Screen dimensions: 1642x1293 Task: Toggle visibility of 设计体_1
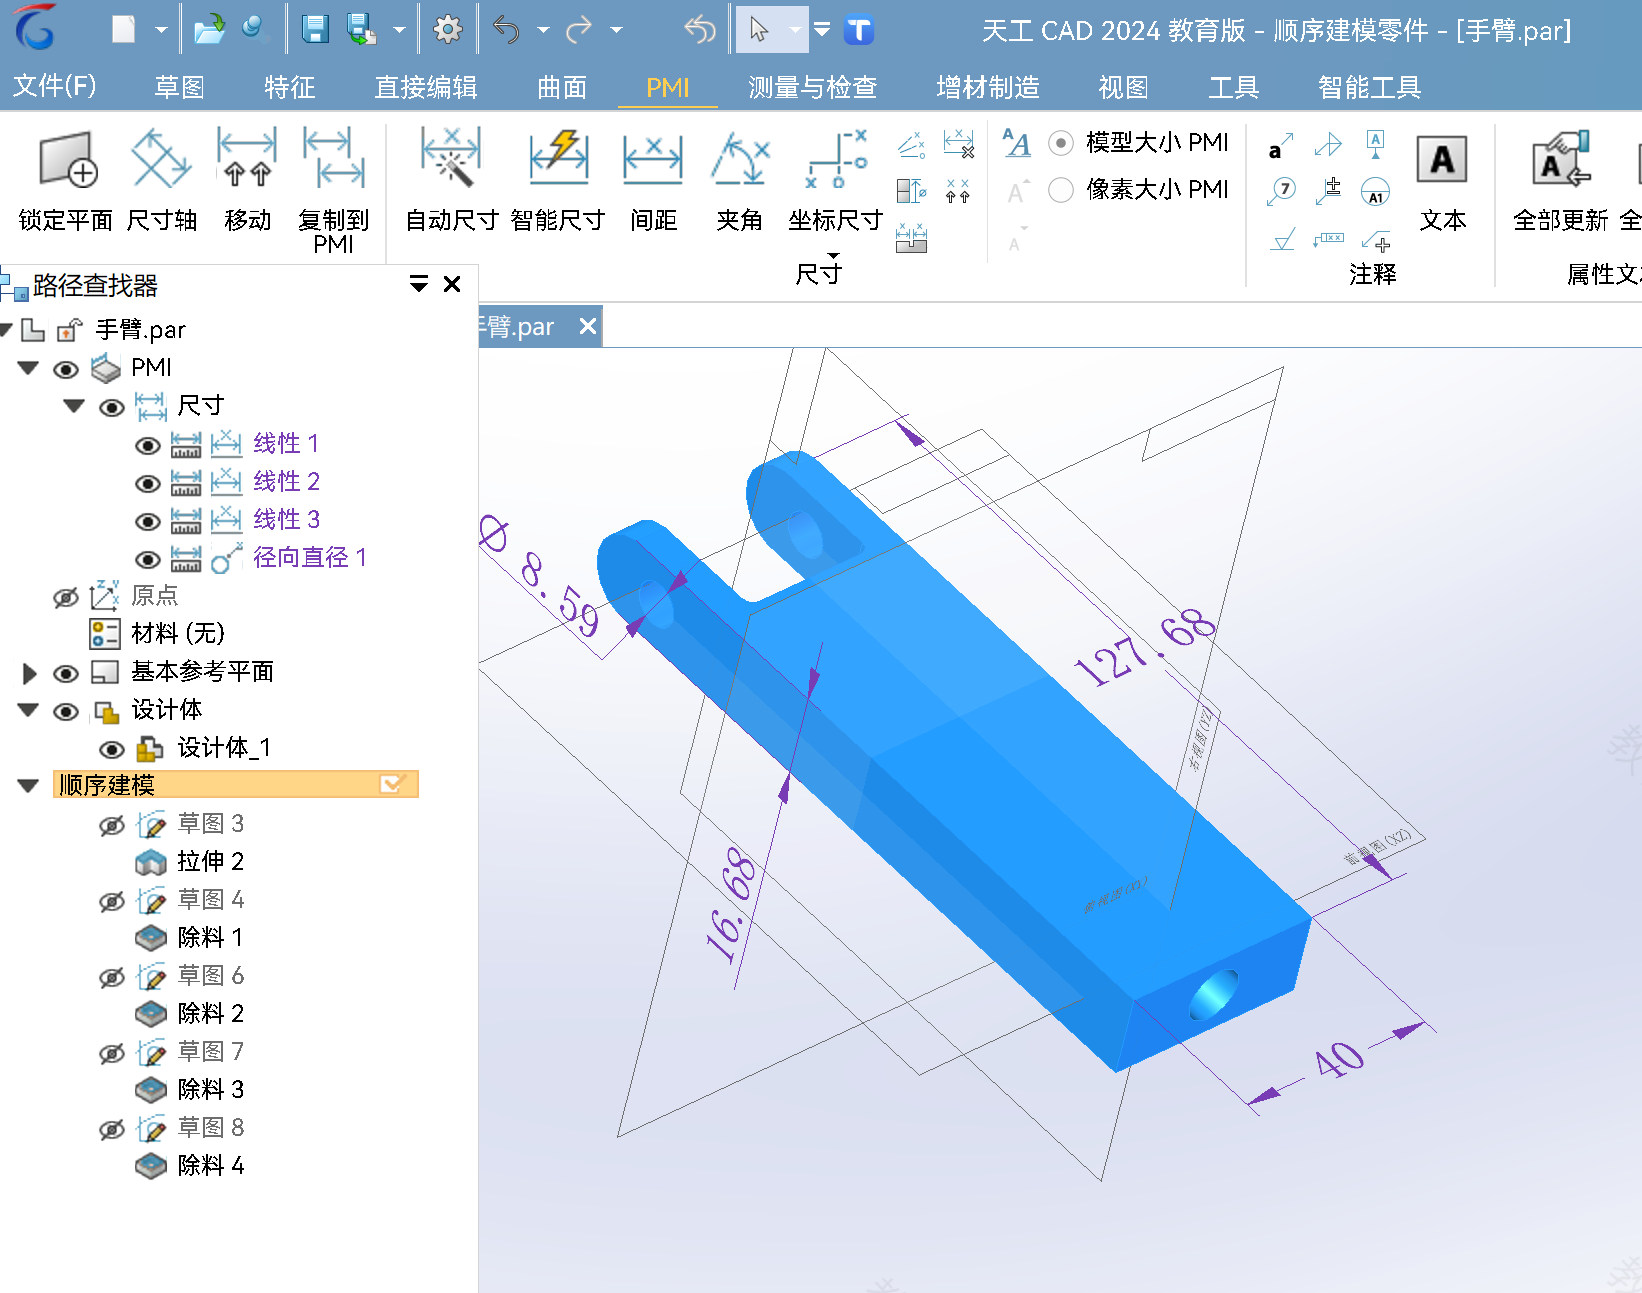[112, 750]
